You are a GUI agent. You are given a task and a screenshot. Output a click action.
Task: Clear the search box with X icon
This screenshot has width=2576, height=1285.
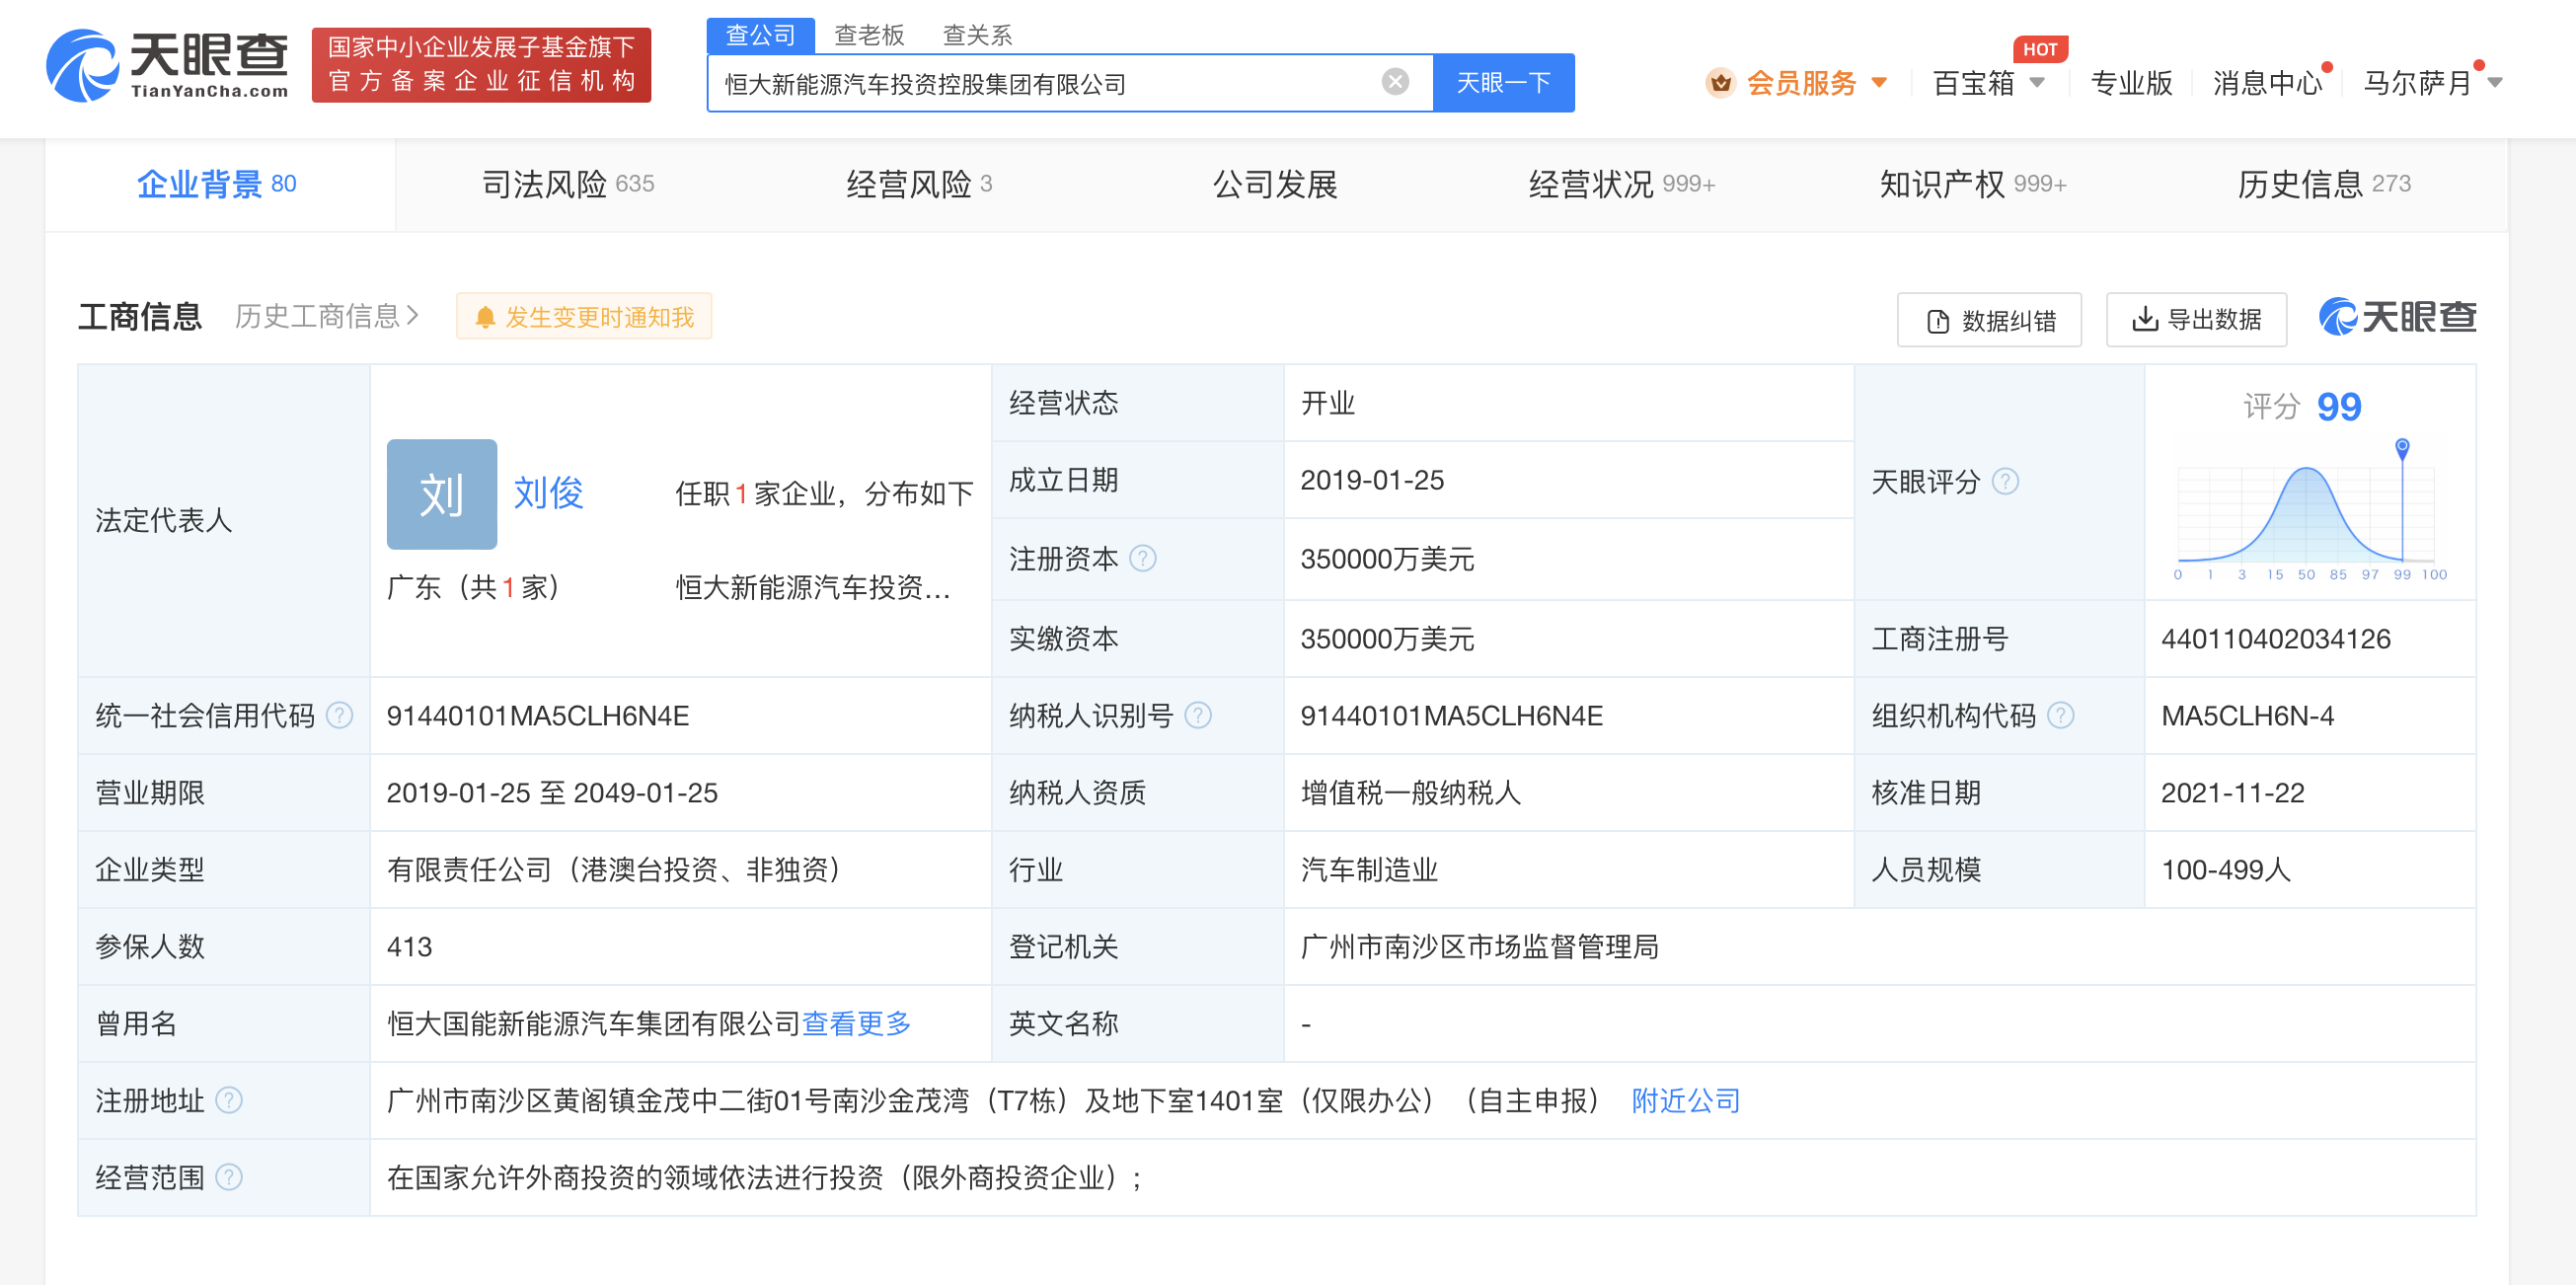pyautogui.click(x=1395, y=82)
